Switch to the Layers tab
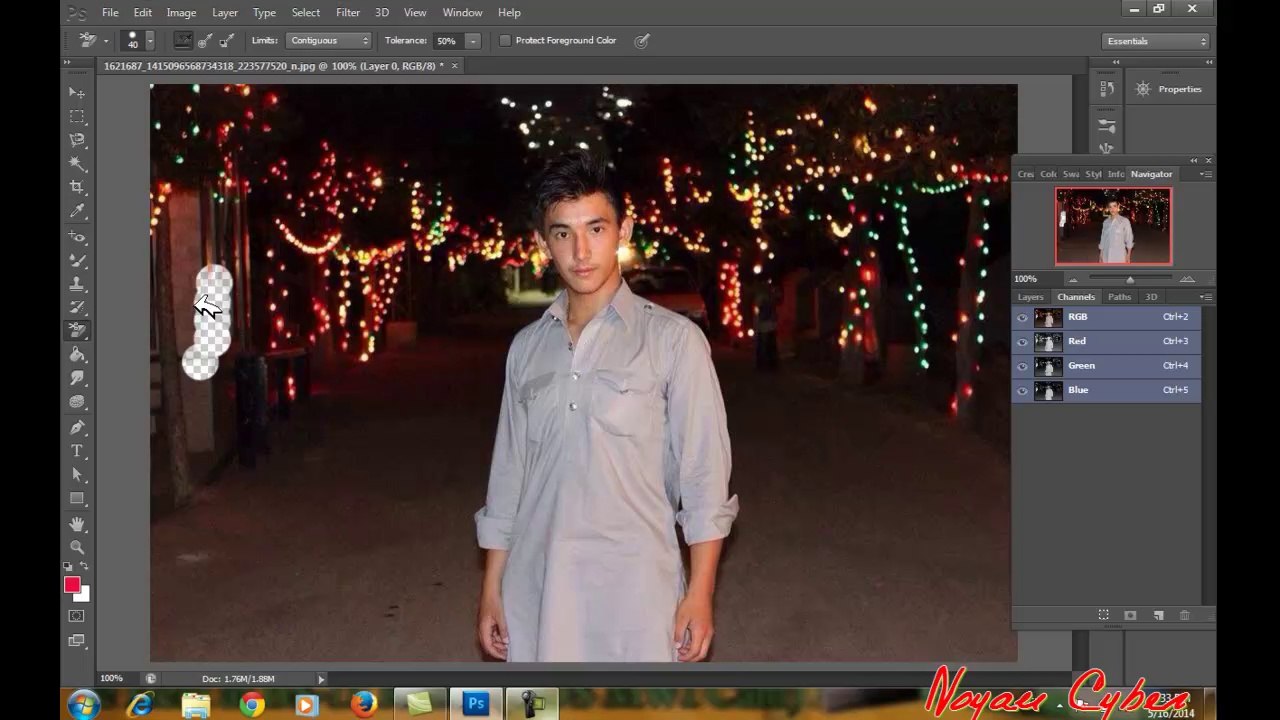The image size is (1280, 720). 1030,297
